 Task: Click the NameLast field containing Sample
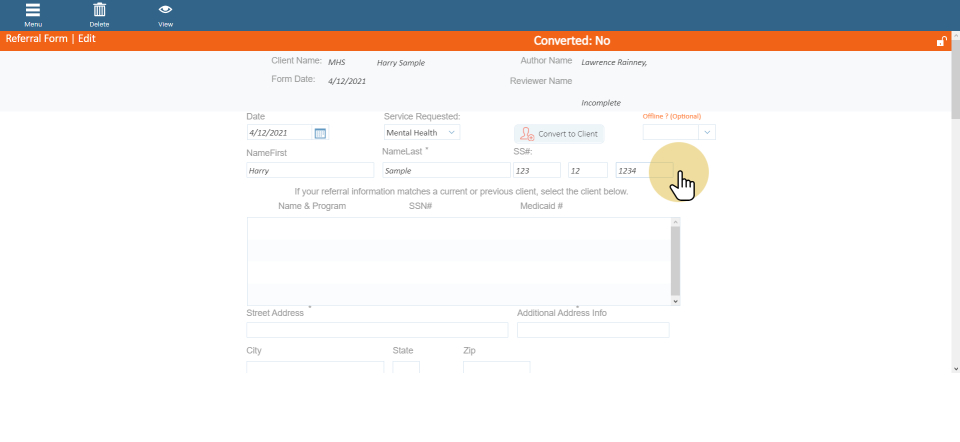[x=445, y=171]
